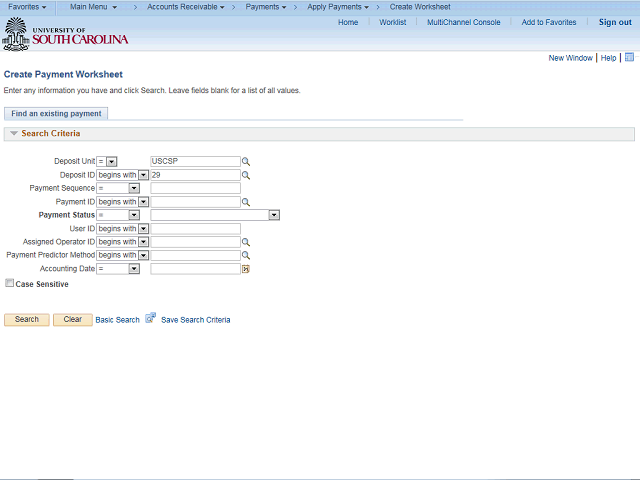Open the MultiChannel Console link
Image resolution: width=640 pixels, height=480 pixels.
click(x=464, y=22)
